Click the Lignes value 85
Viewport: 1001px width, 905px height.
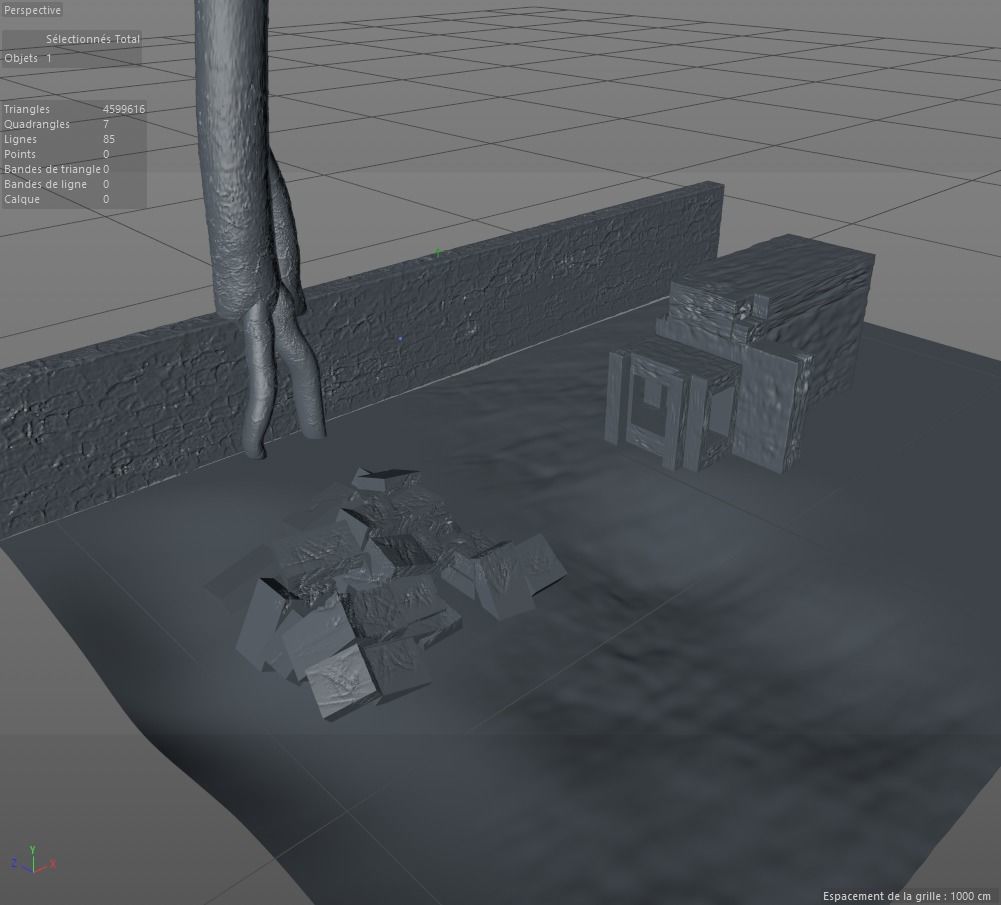click(109, 139)
